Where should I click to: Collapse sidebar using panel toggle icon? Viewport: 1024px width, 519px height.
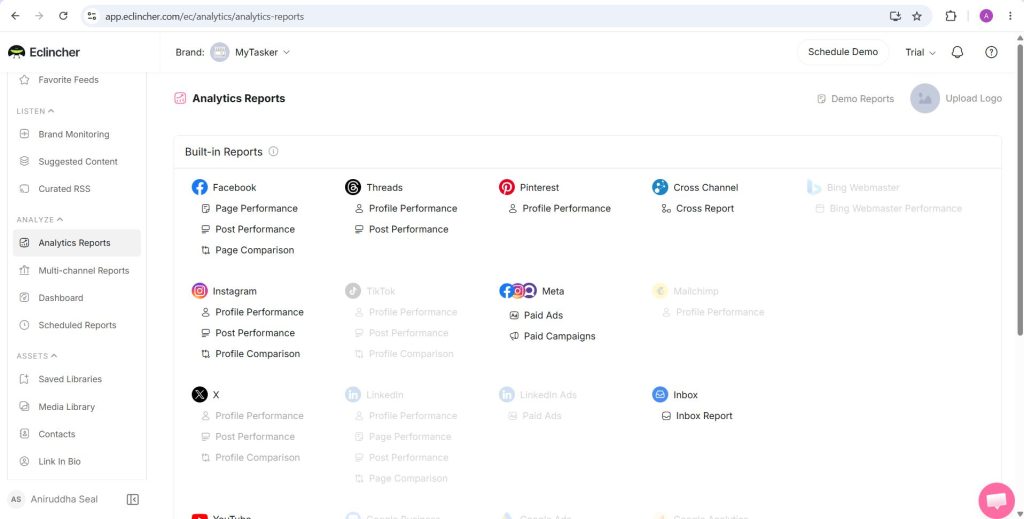click(x=133, y=499)
